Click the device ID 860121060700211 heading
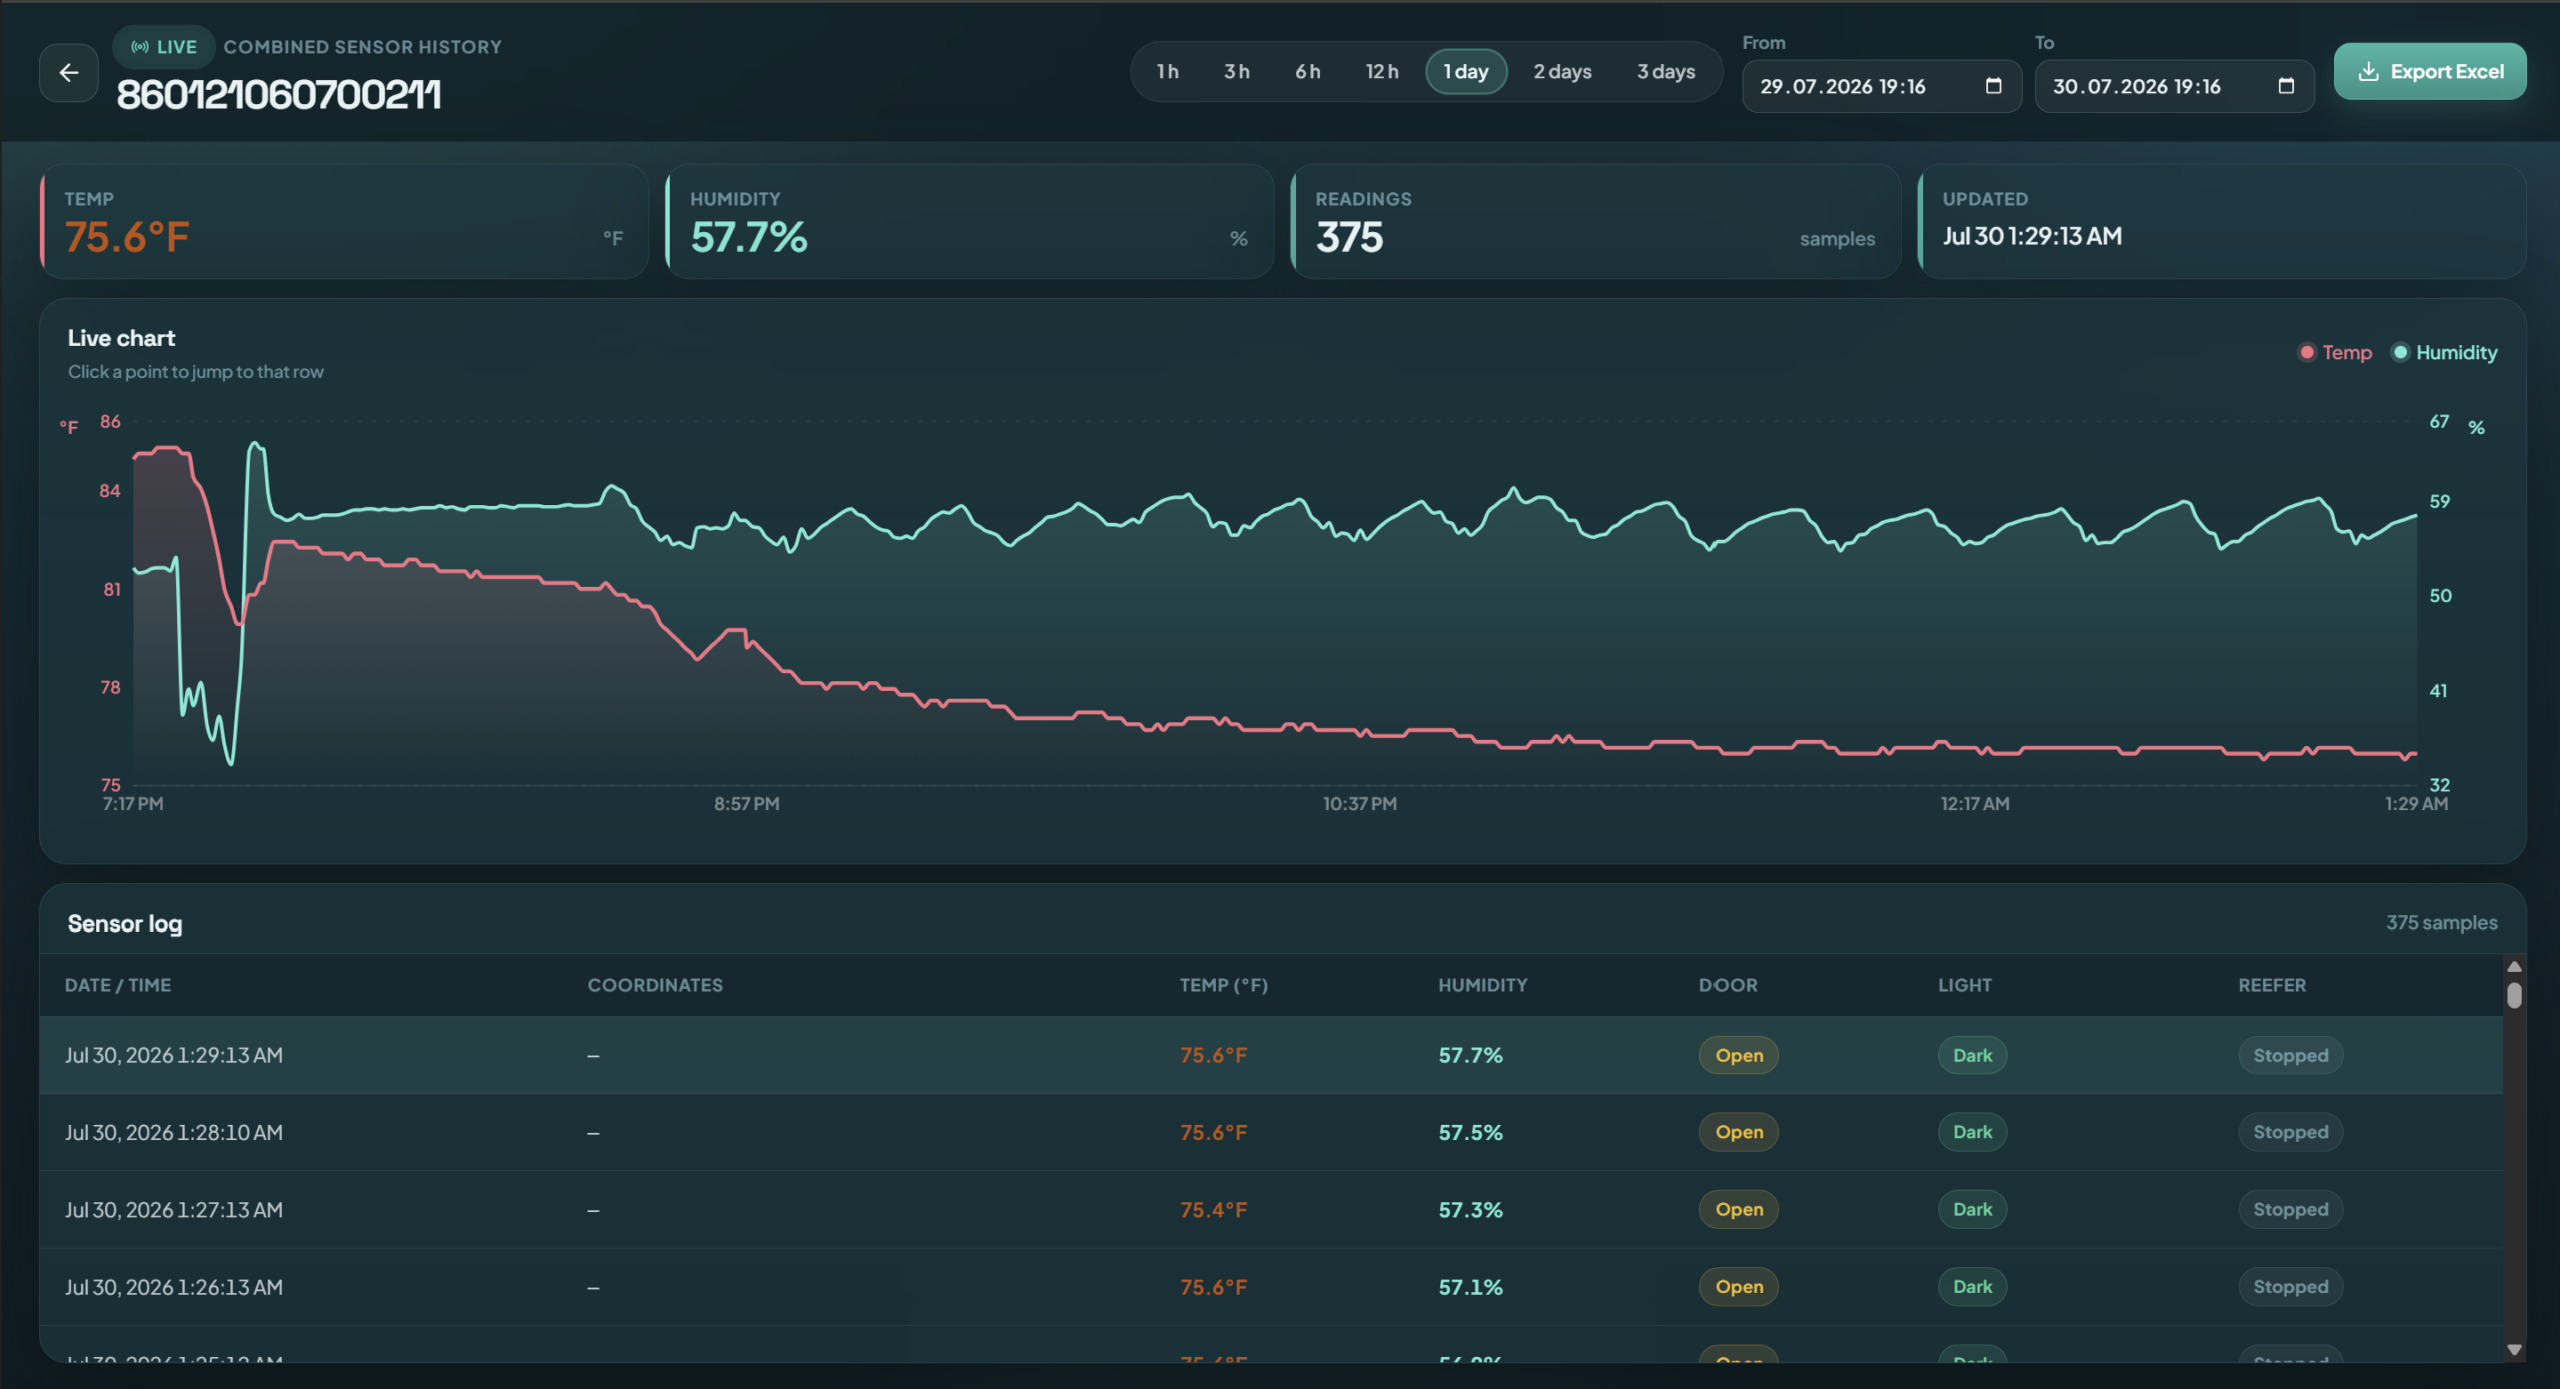The height and width of the screenshot is (1389, 2560). pos(279,95)
